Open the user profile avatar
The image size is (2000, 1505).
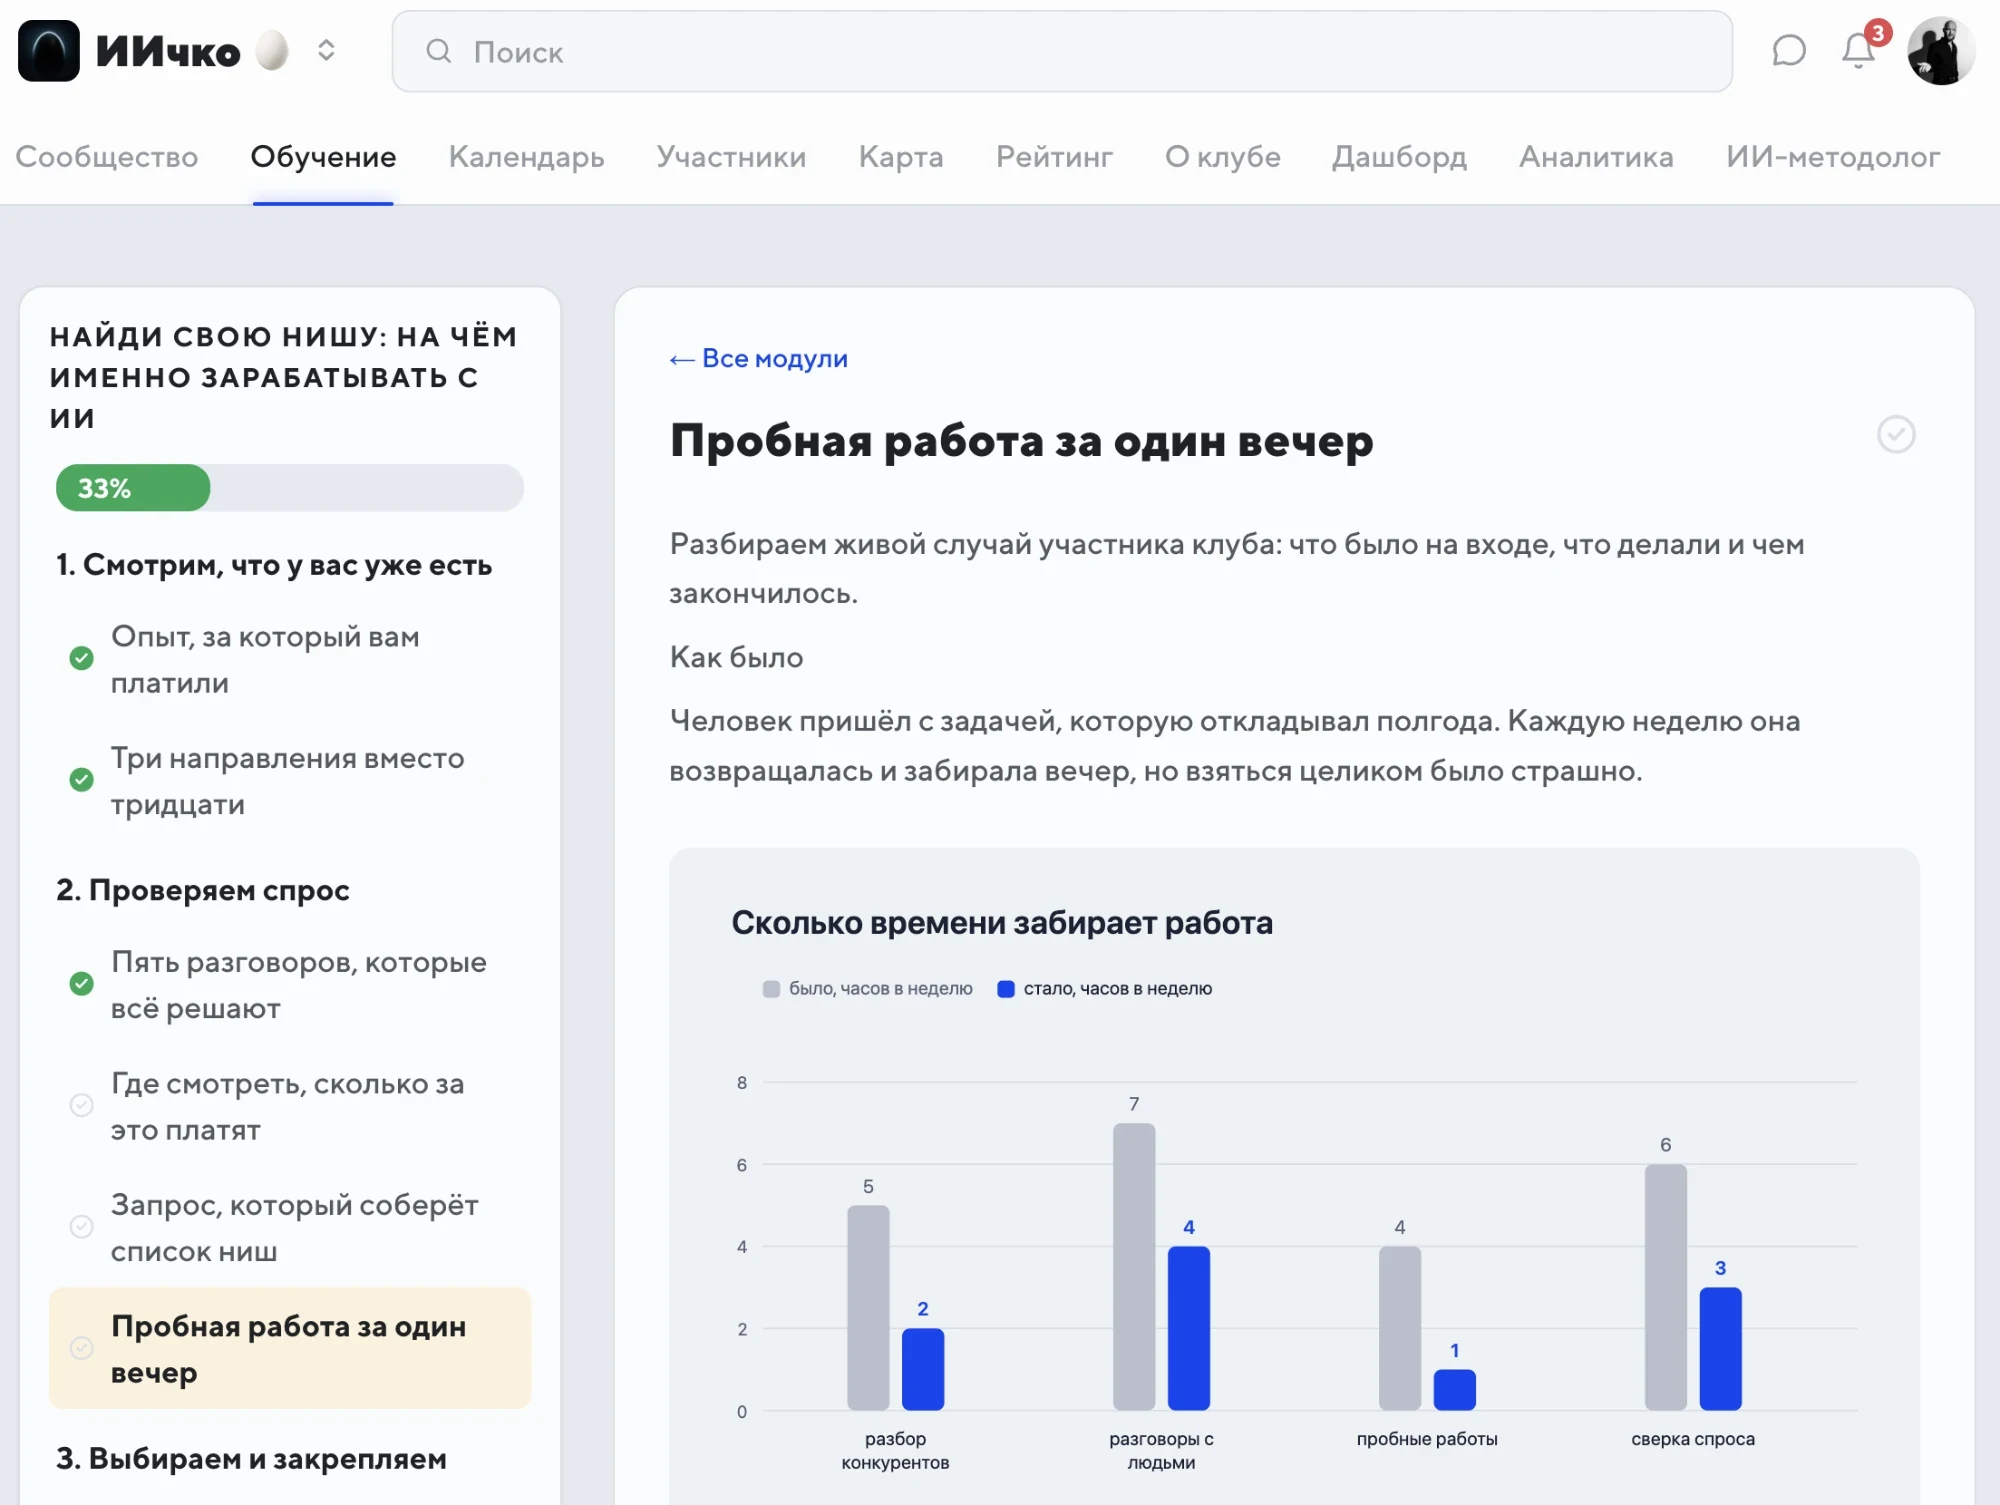pos(1941,51)
